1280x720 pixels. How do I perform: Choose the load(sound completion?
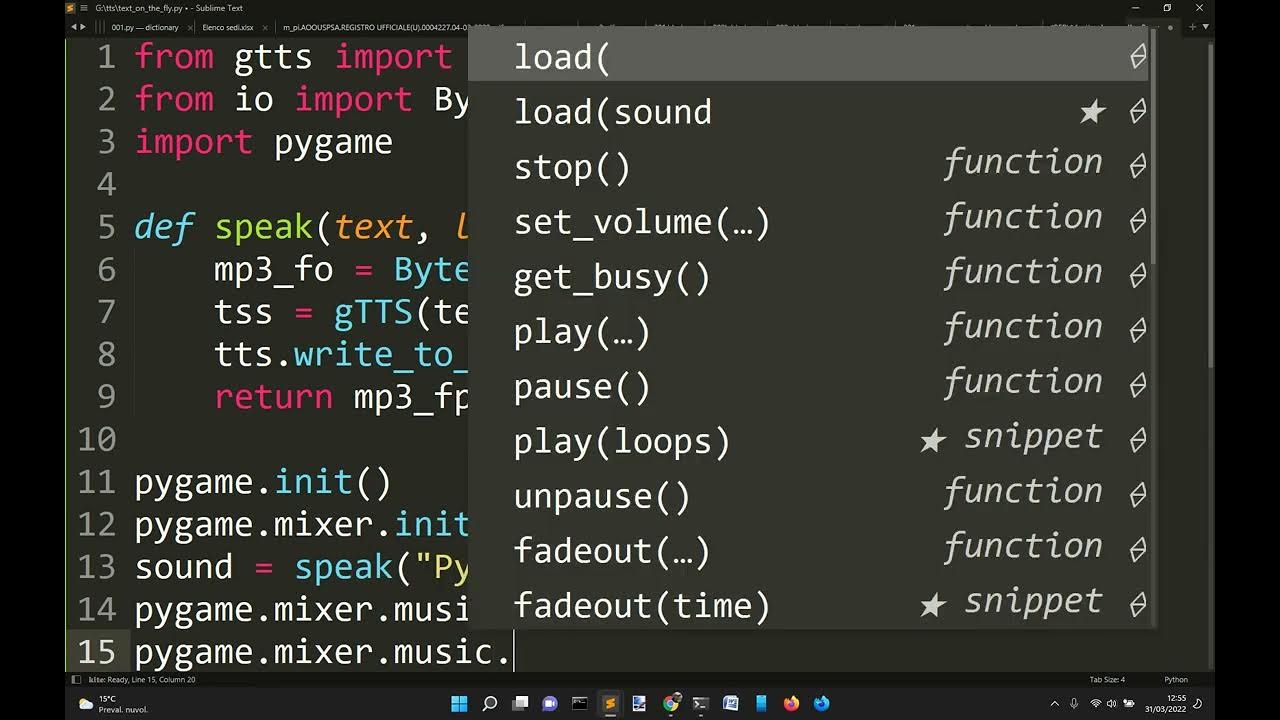[808, 112]
